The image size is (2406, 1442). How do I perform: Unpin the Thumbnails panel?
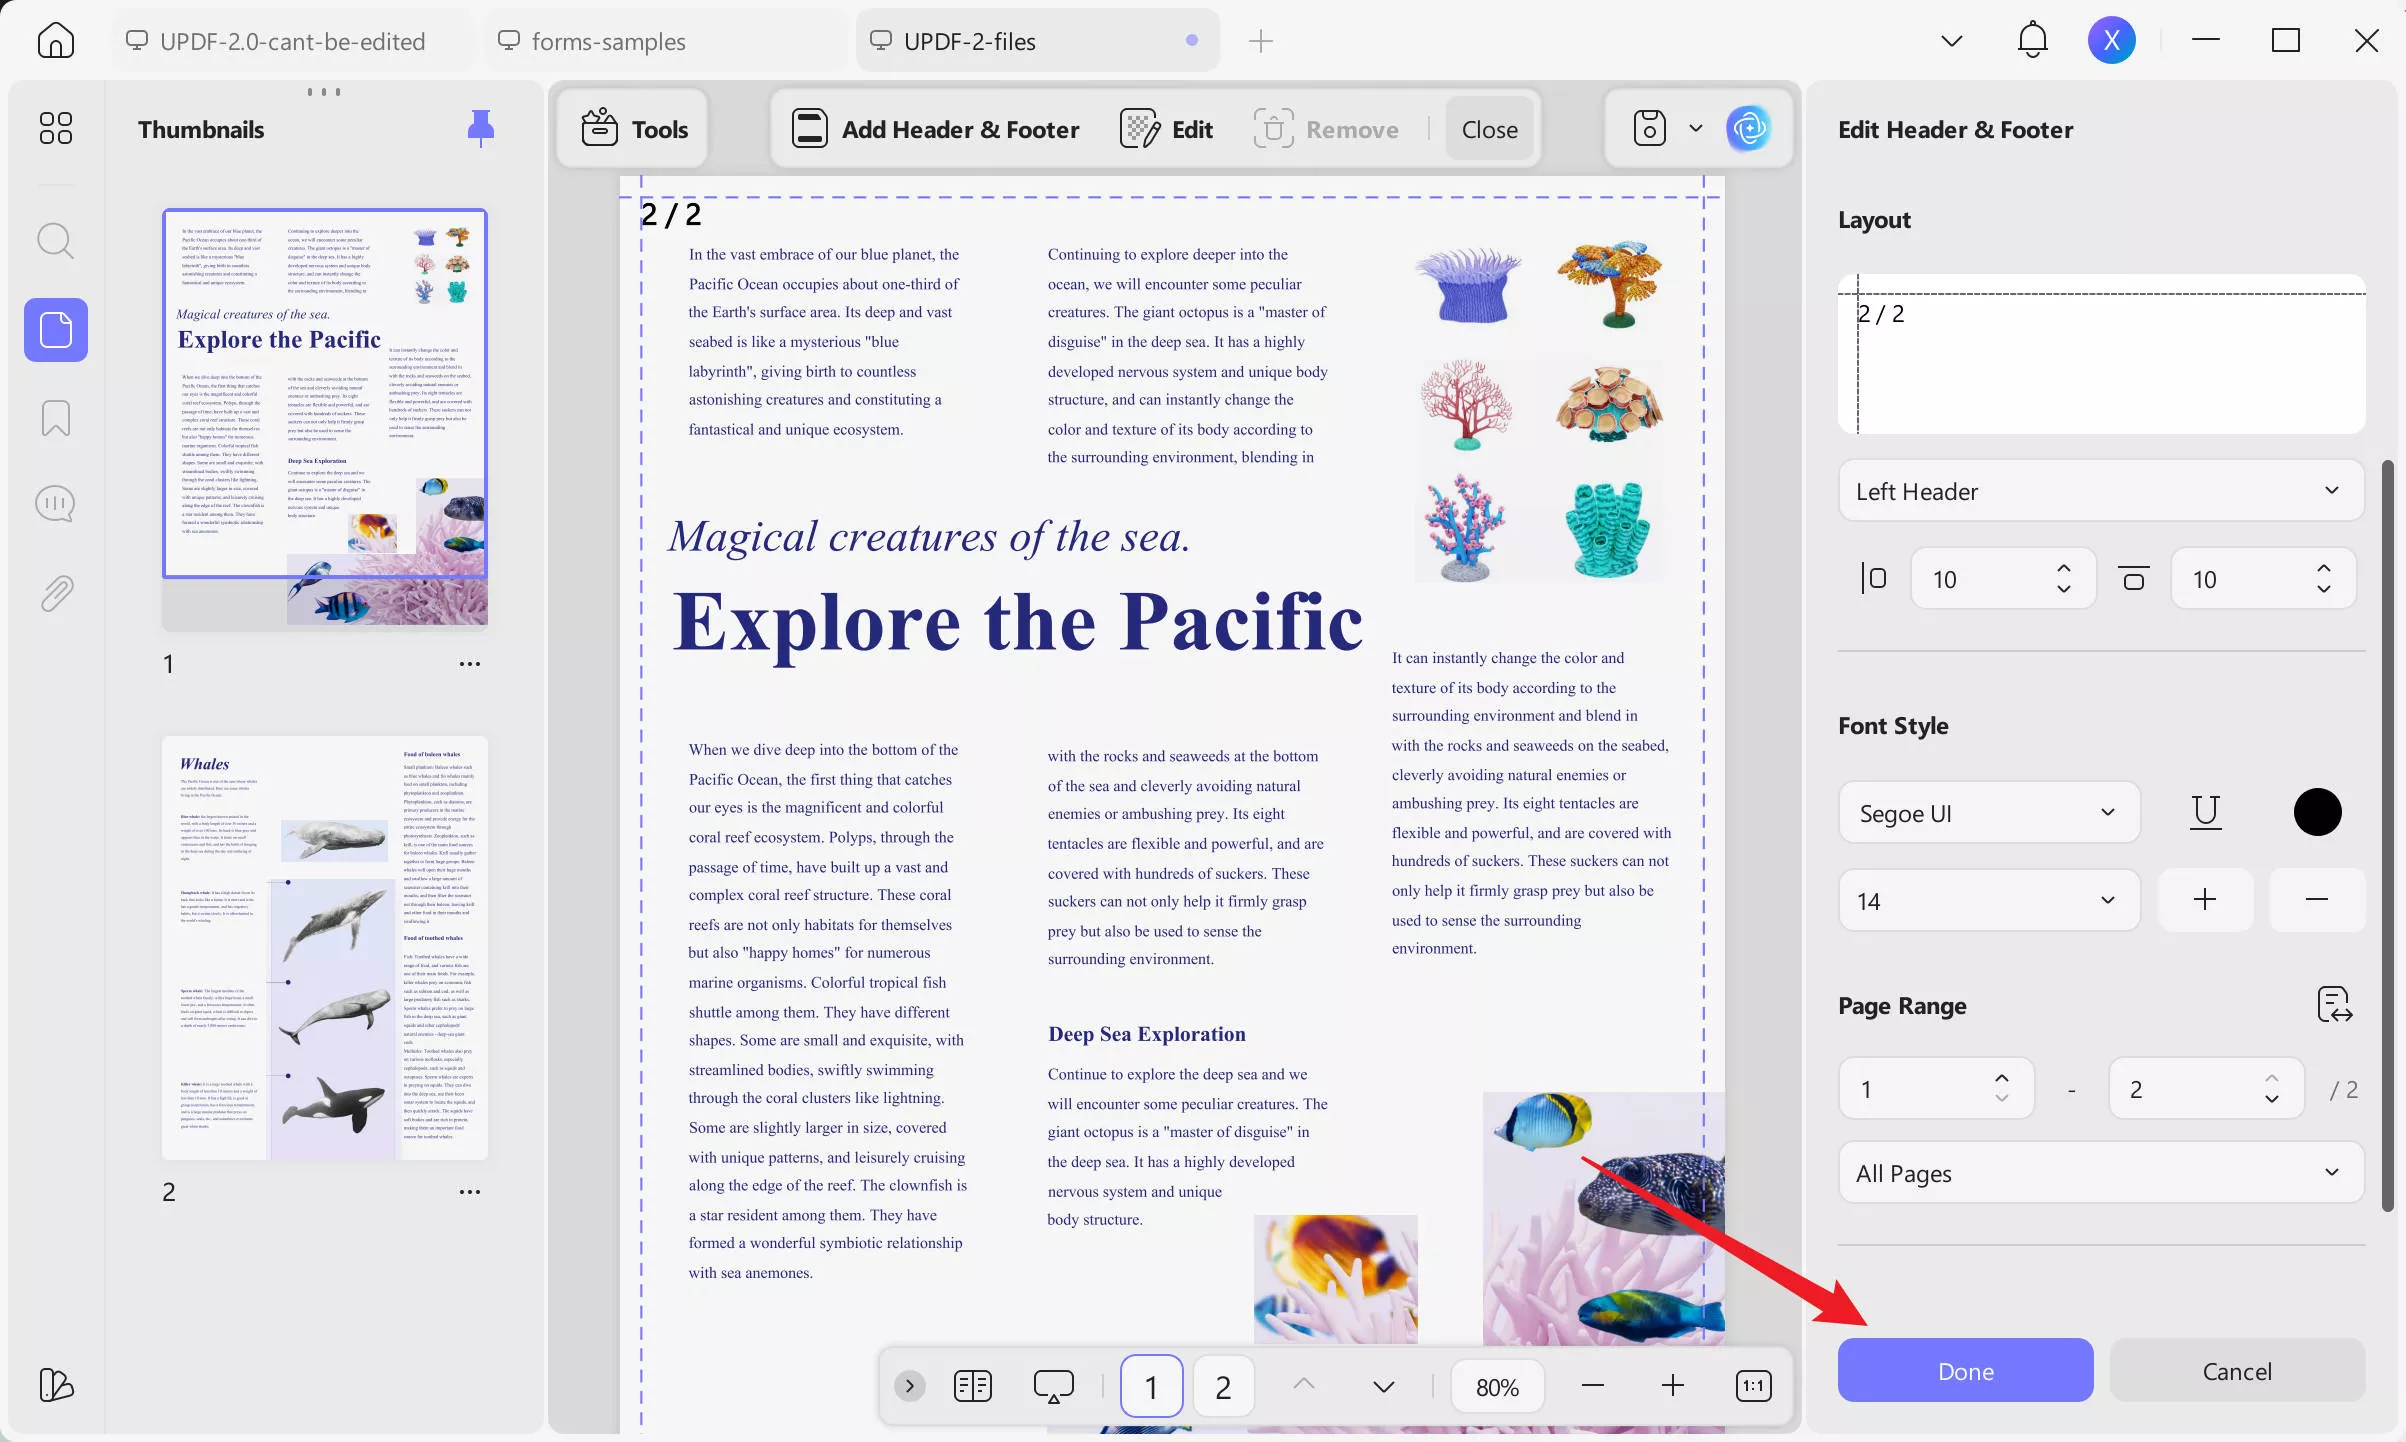coord(481,128)
